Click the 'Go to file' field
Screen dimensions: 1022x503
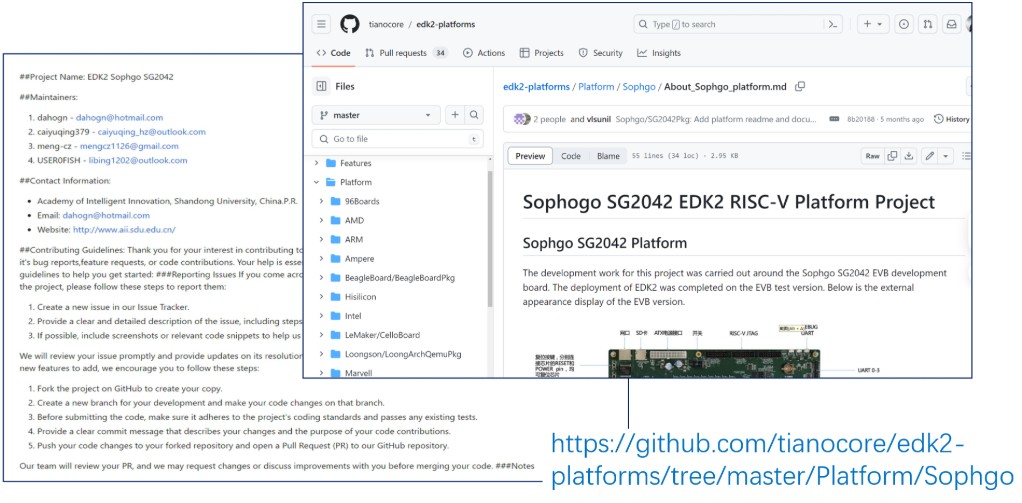[398, 139]
